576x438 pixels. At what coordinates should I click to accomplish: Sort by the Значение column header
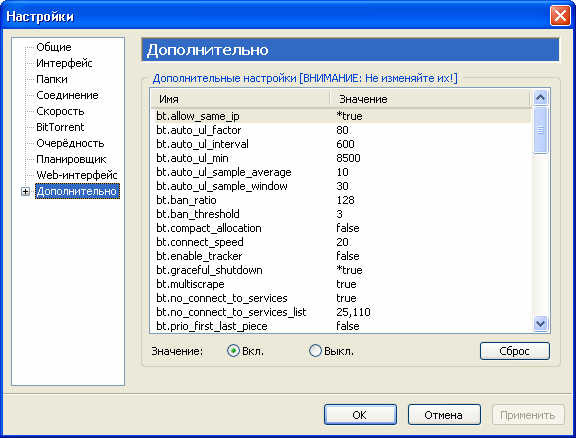pyautogui.click(x=429, y=99)
